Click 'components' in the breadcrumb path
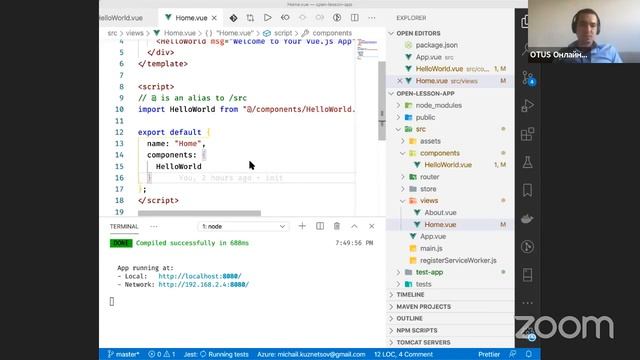The height and width of the screenshot is (360, 640). point(332,33)
